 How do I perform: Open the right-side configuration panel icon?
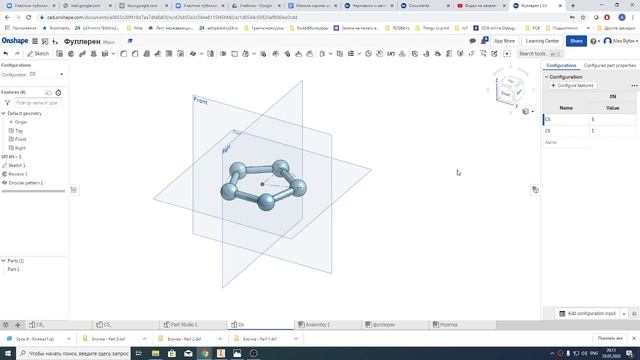(x=535, y=190)
